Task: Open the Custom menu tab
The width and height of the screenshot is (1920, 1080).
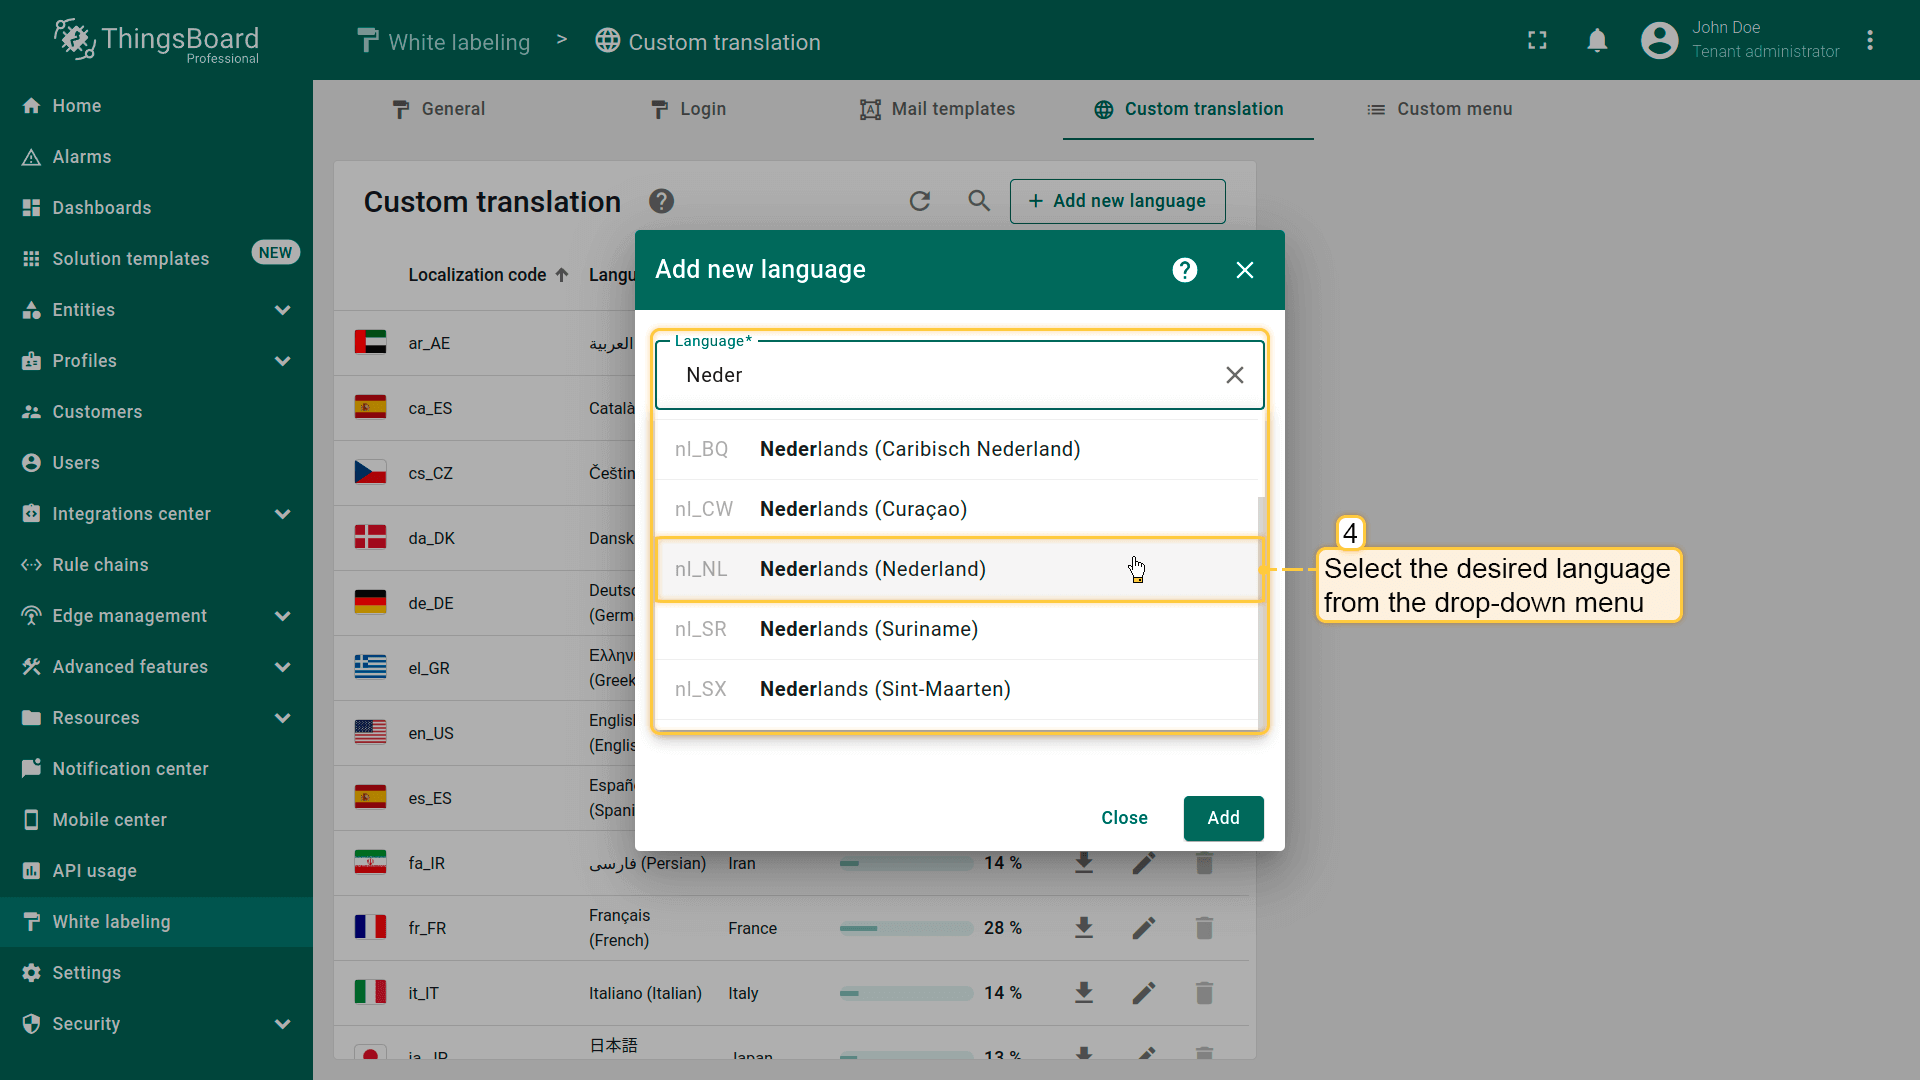Action: (x=1439, y=109)
